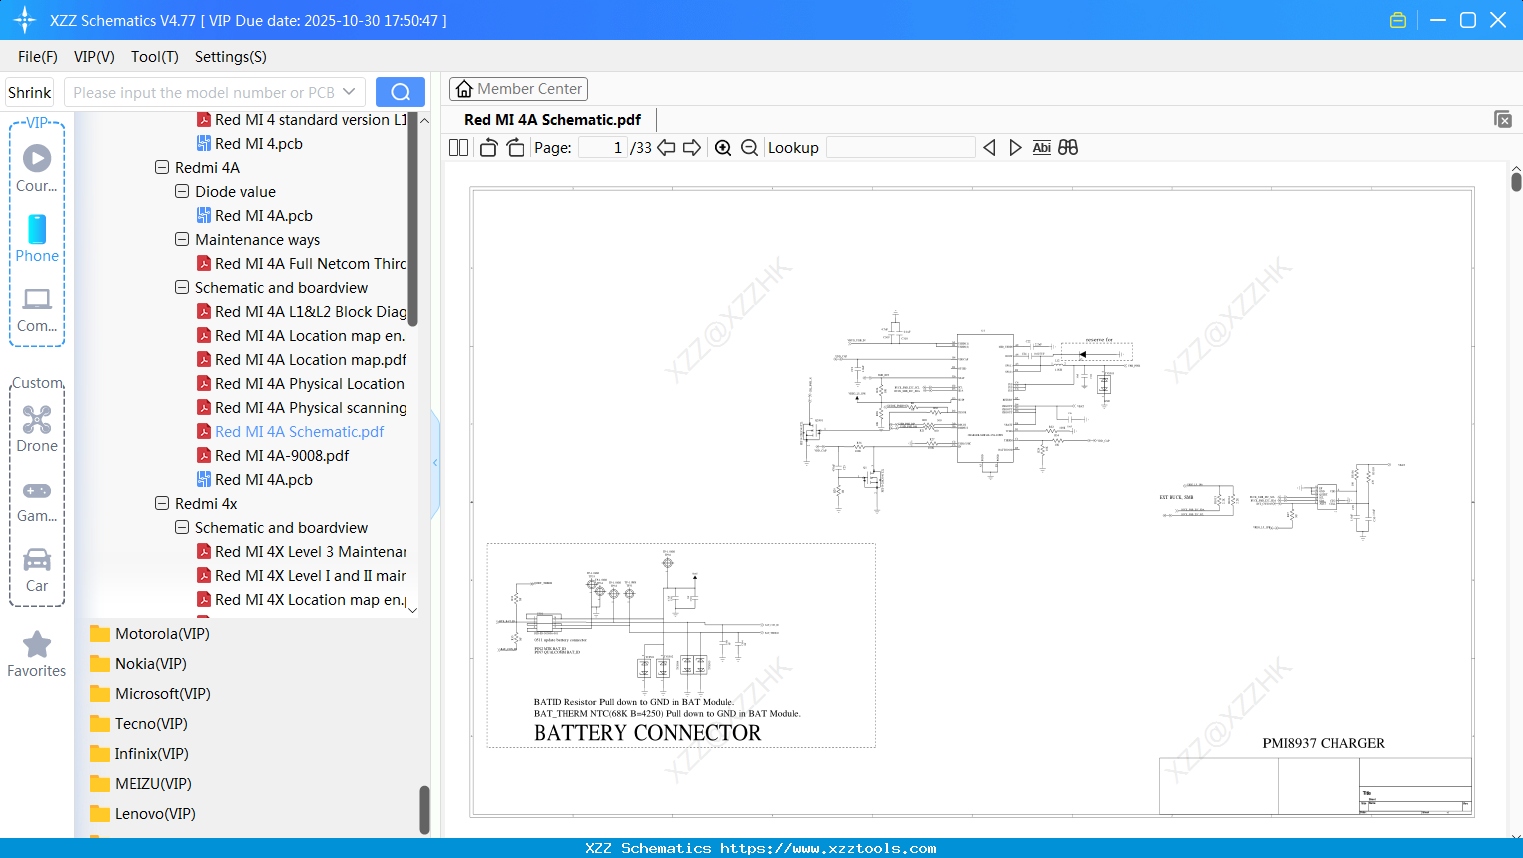The image size is (1523, 858).
Task: Open the Car schematics section
Action: [x=36, y=569]
